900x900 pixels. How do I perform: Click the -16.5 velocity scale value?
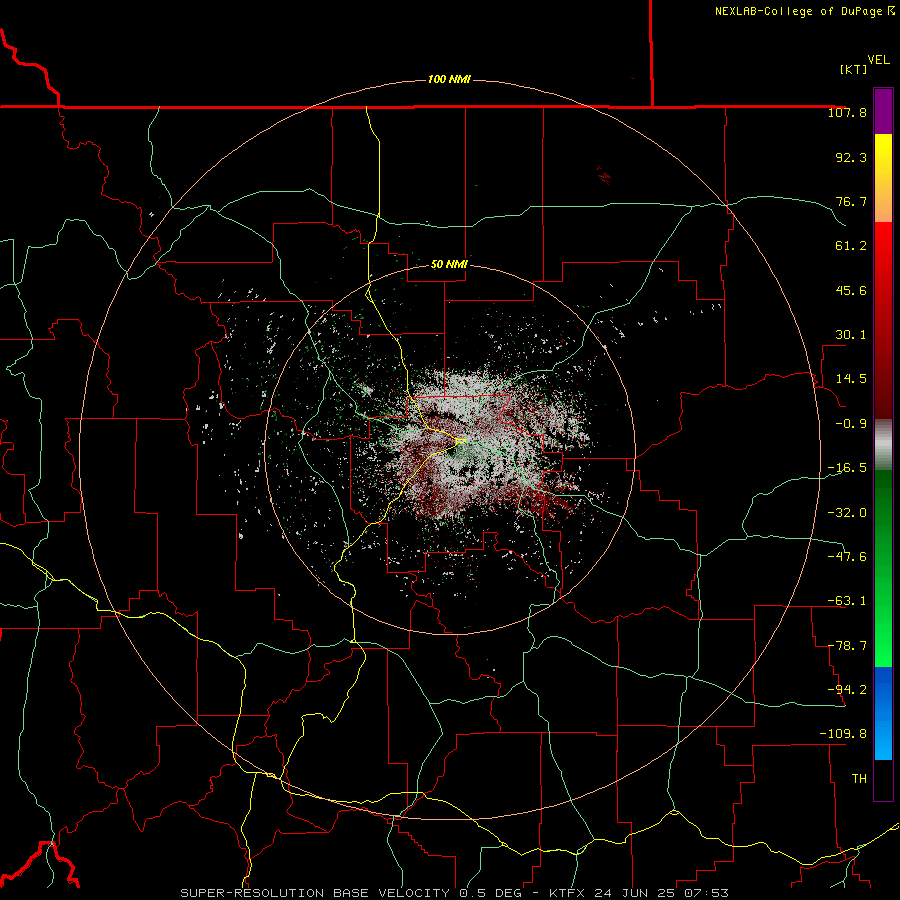[847, 468]
